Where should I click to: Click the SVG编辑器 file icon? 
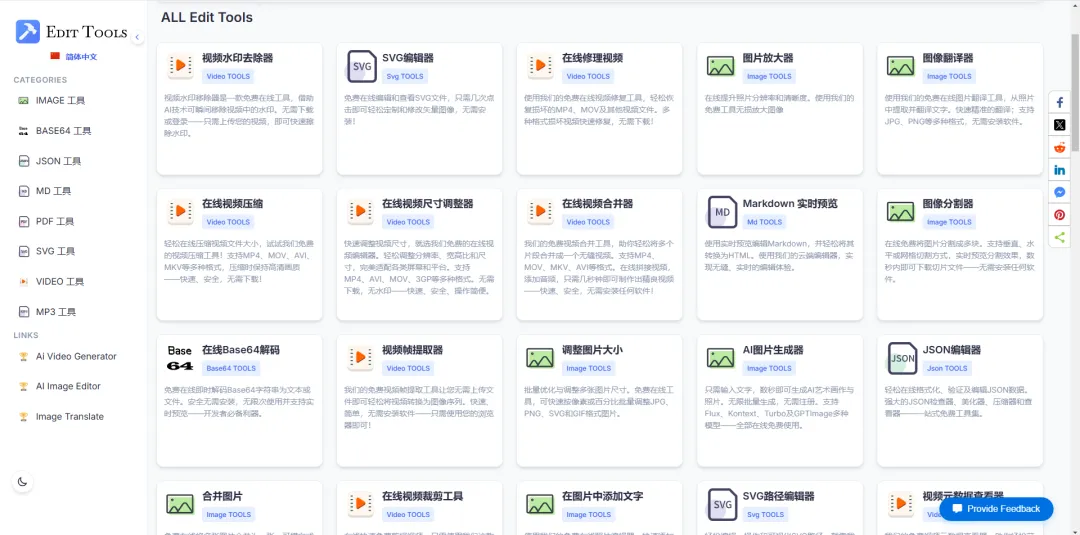(362, 66)
